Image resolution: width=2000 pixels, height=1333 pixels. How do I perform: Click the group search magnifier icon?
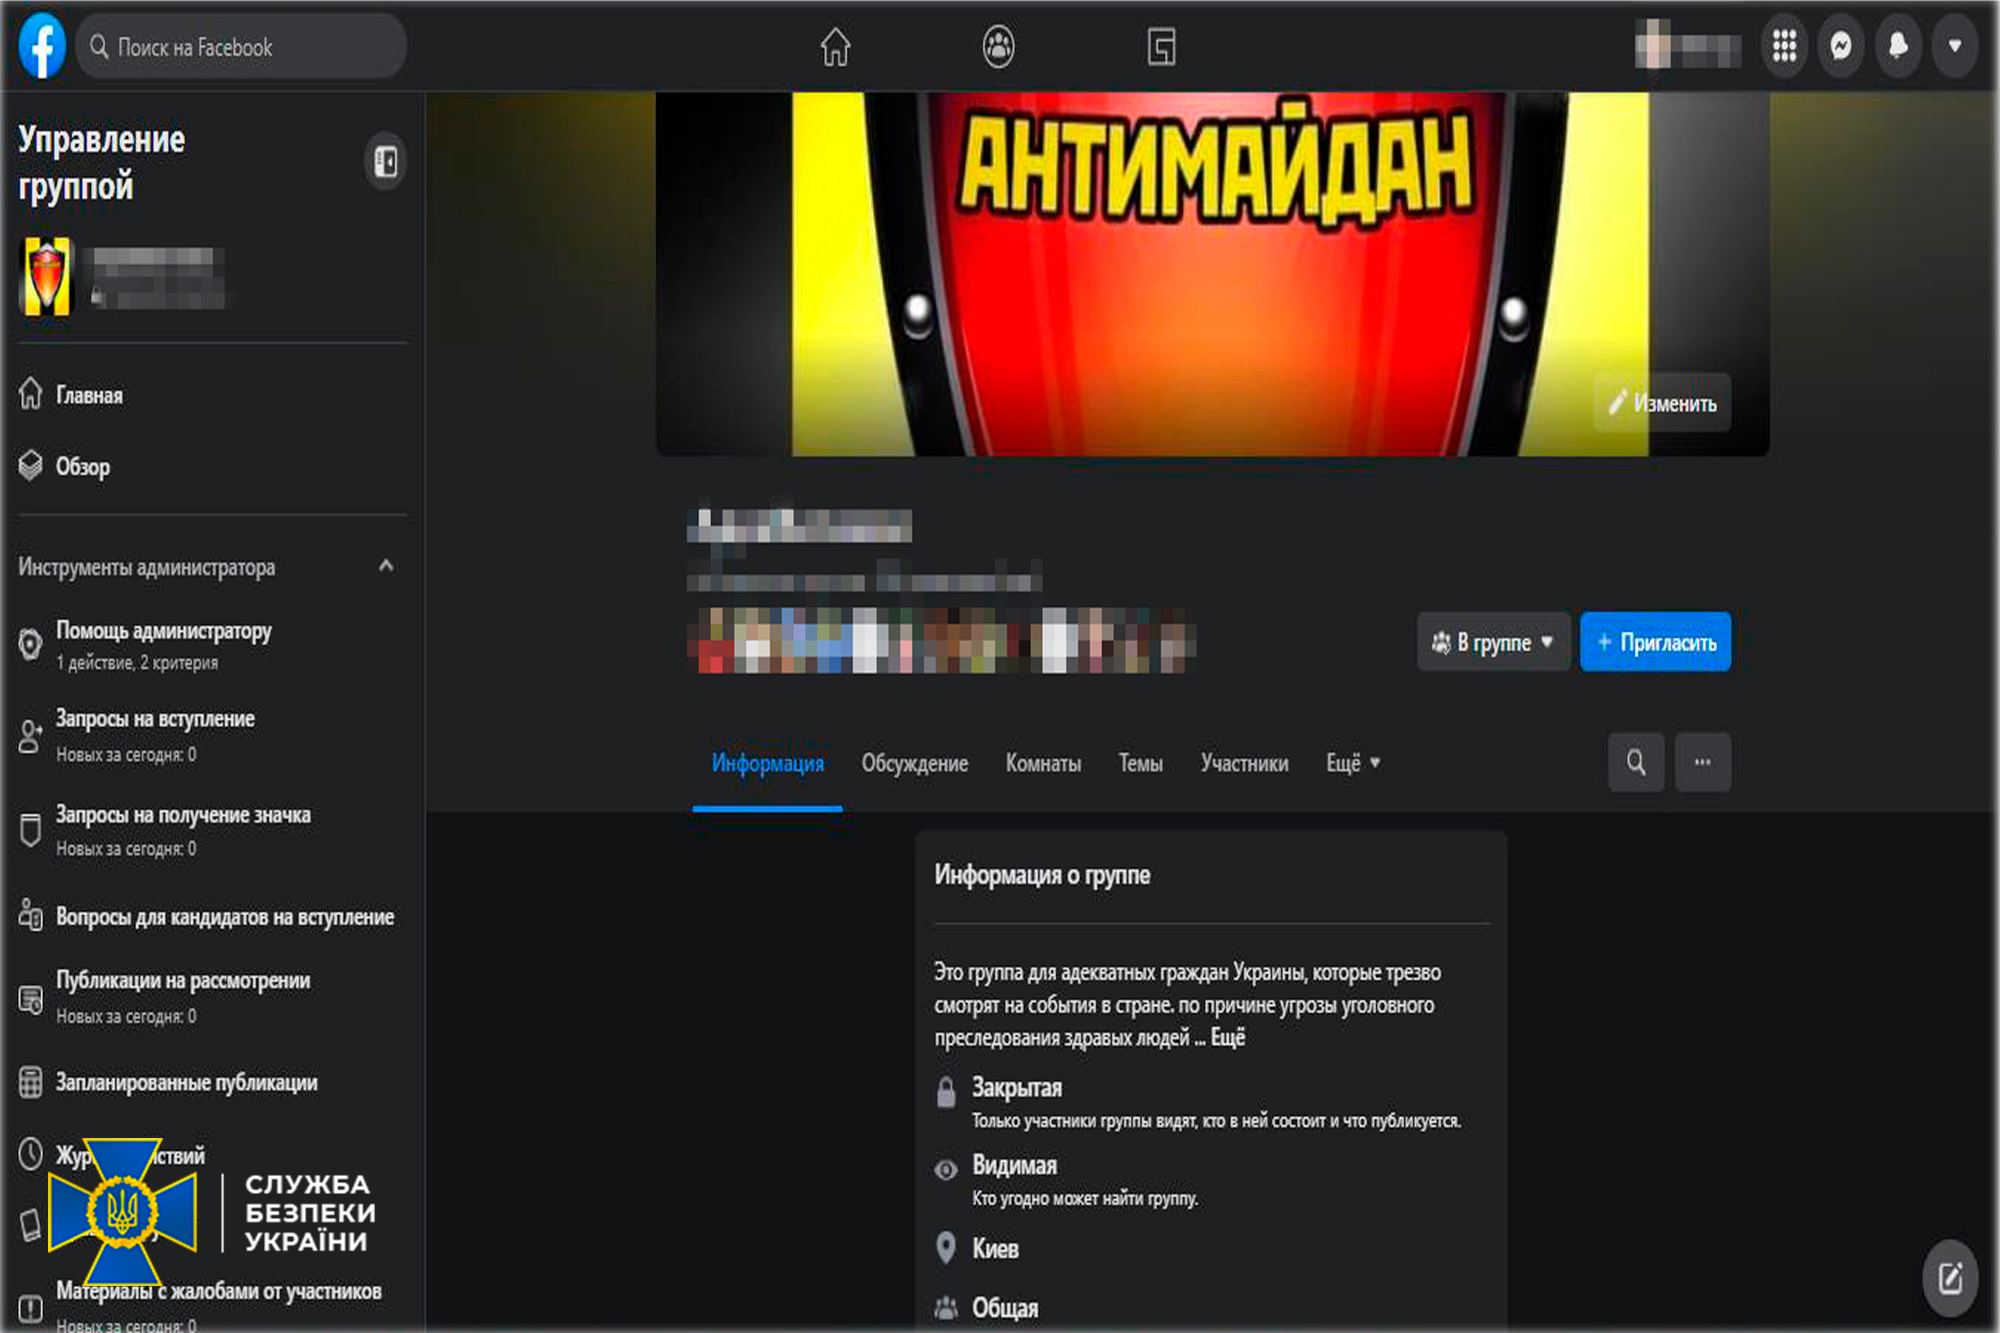click(1636, 762)
